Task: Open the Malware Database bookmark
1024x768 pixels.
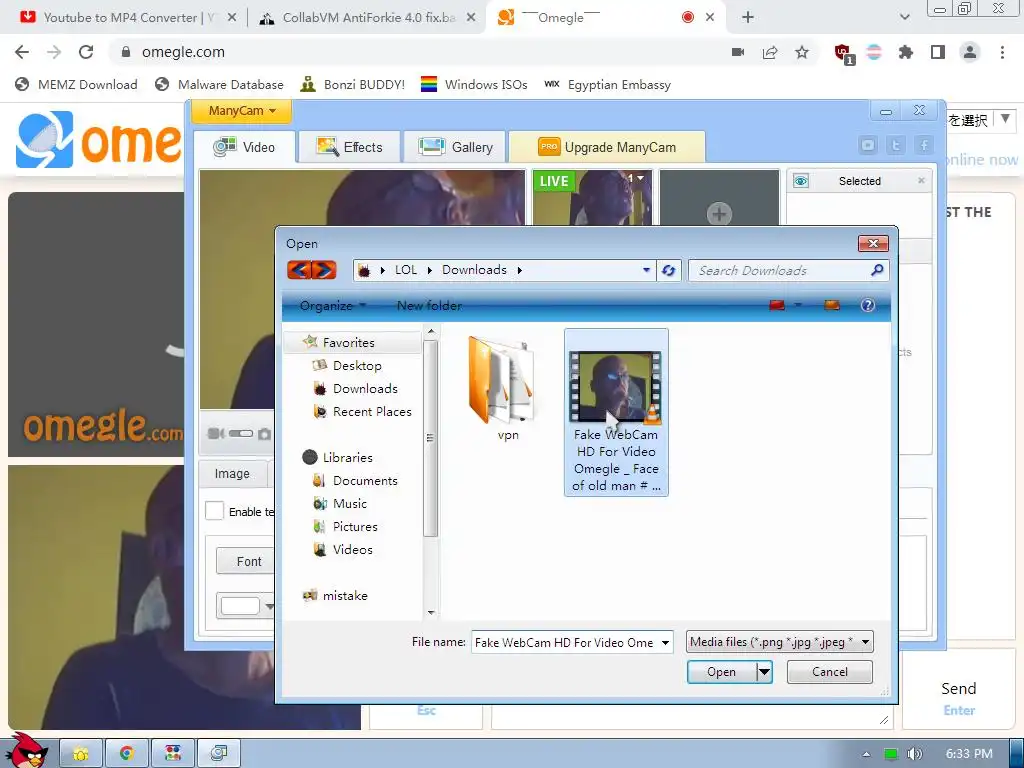Action: (219, 84)
